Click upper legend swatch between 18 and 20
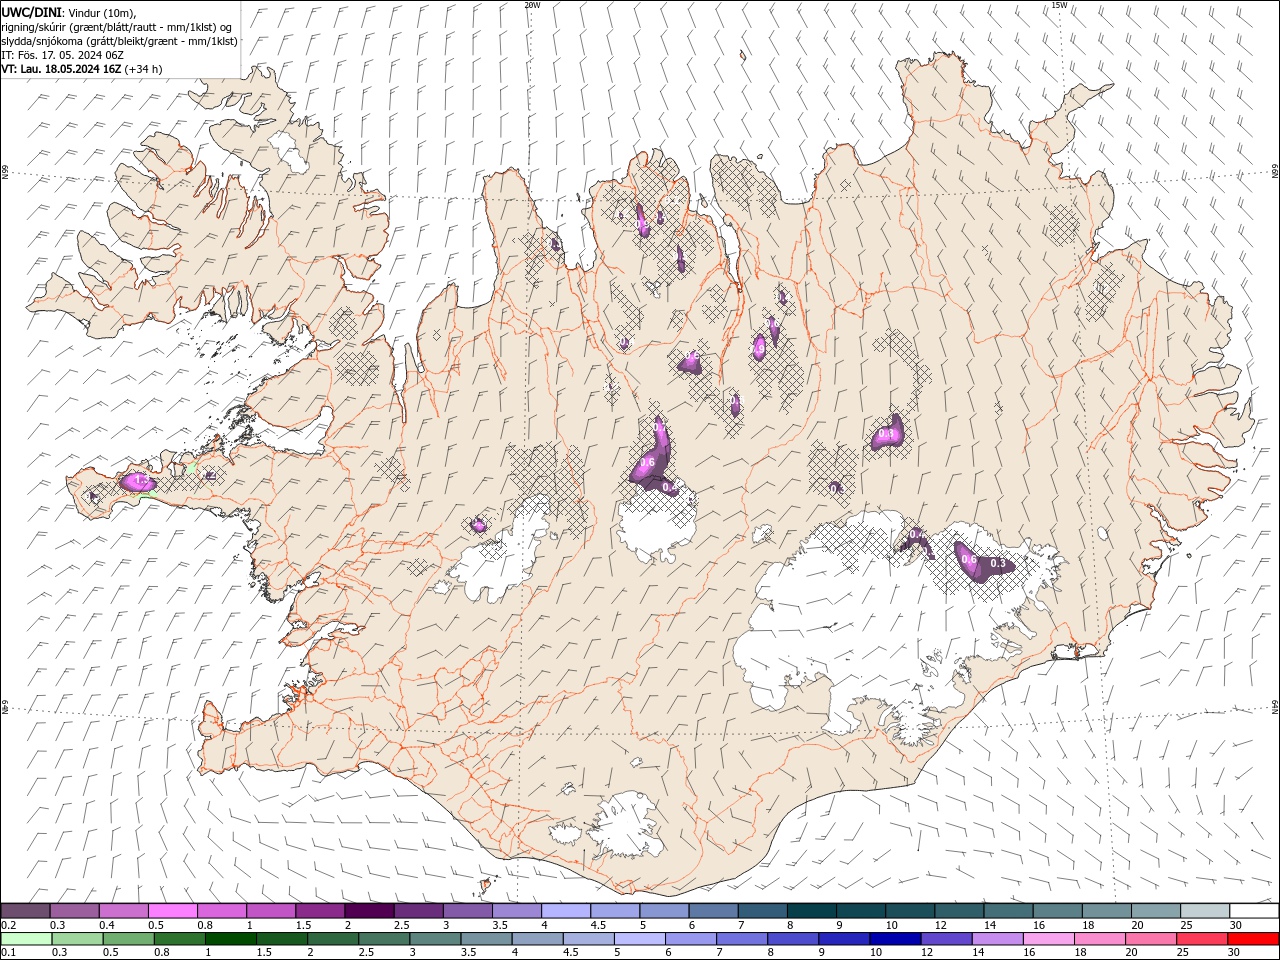 (x=1105, y=911)
